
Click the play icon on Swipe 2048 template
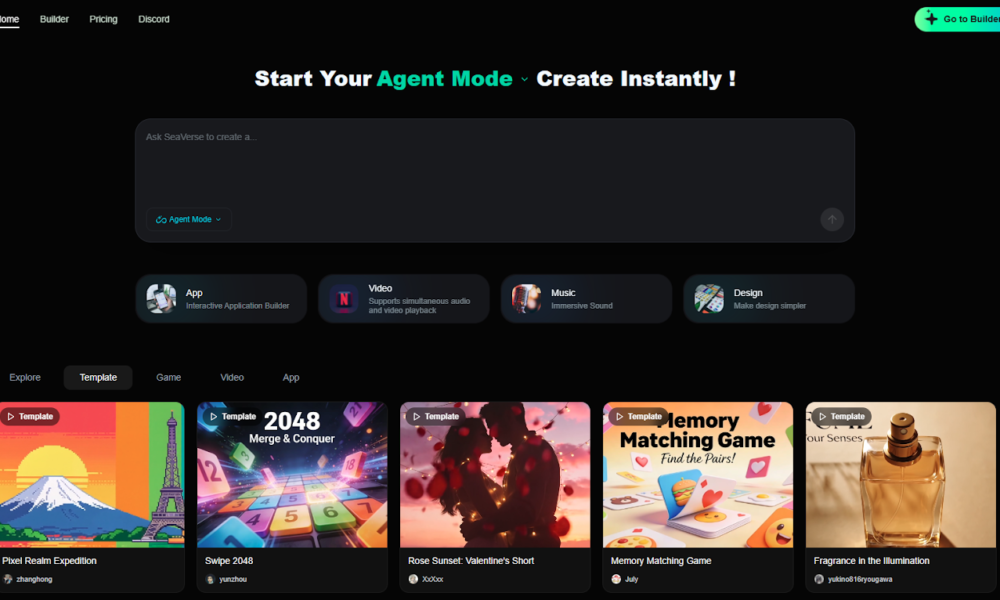[214, 416]
